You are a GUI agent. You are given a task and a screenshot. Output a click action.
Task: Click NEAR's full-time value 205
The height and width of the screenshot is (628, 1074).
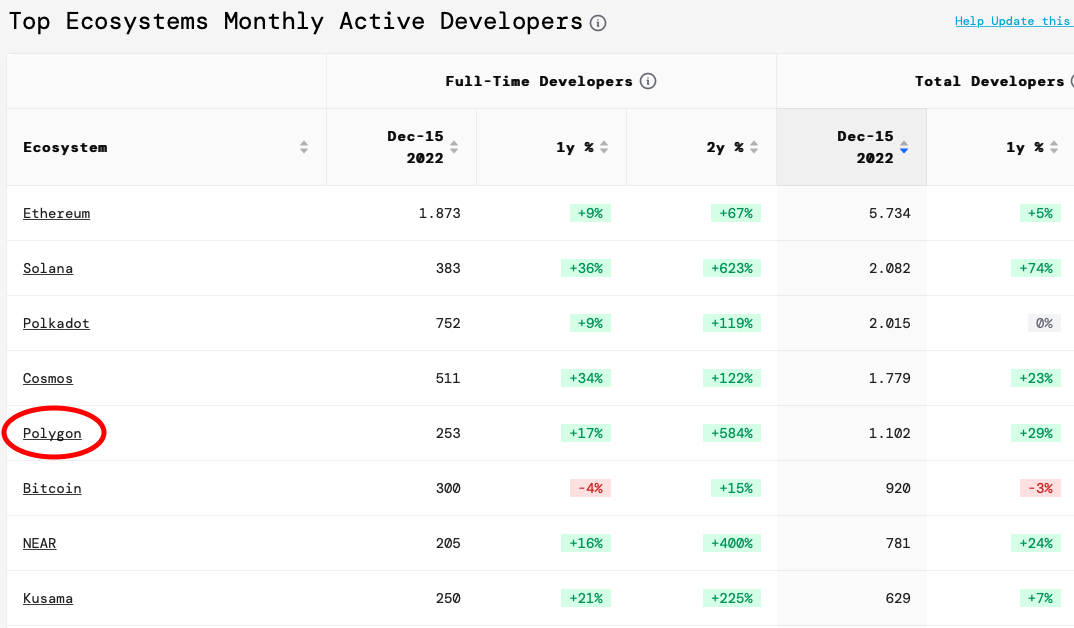pos(448,544)
